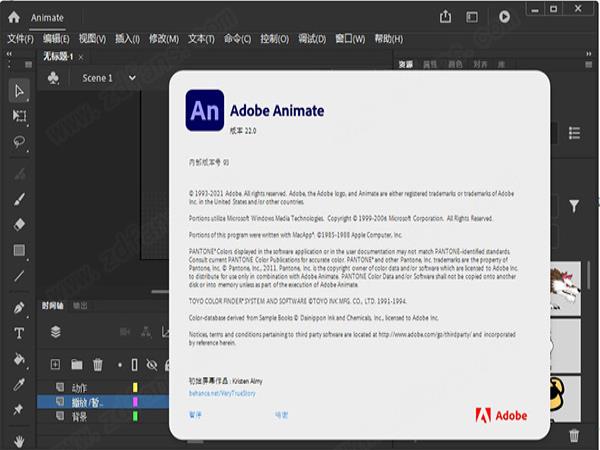Viewport: 600px width, 450px height.
Task: Close the 无标题-1 document tab
Action: click(81, 57)
